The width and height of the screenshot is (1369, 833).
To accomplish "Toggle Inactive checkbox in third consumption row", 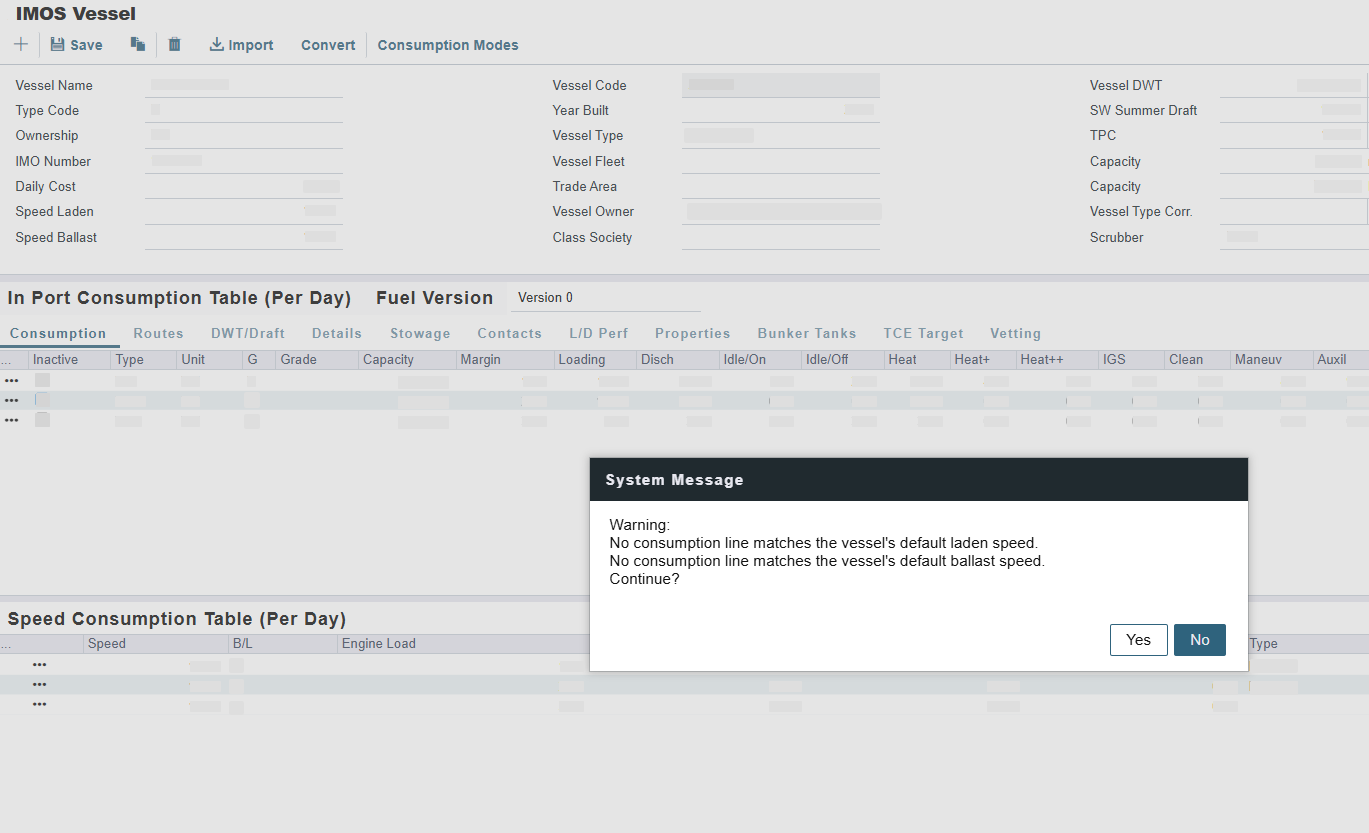I will point(42,420).
